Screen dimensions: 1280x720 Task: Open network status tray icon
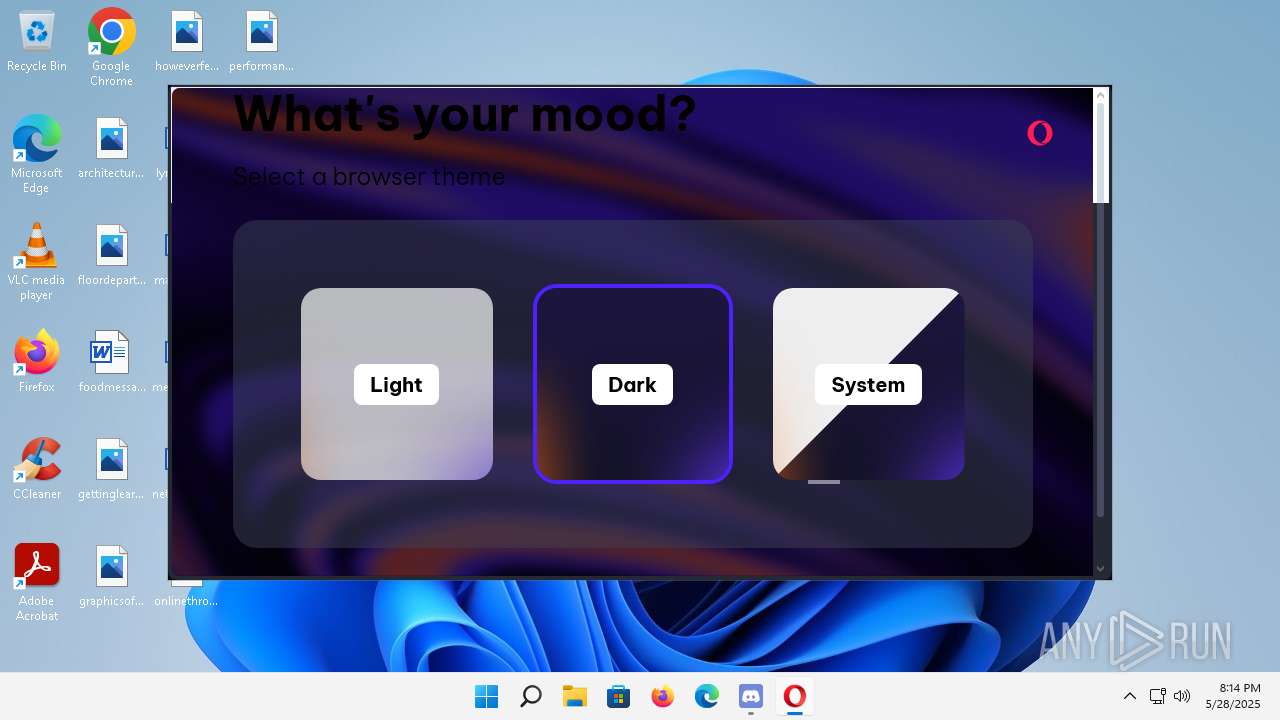pyautogui.click(x=1157, y=696)
